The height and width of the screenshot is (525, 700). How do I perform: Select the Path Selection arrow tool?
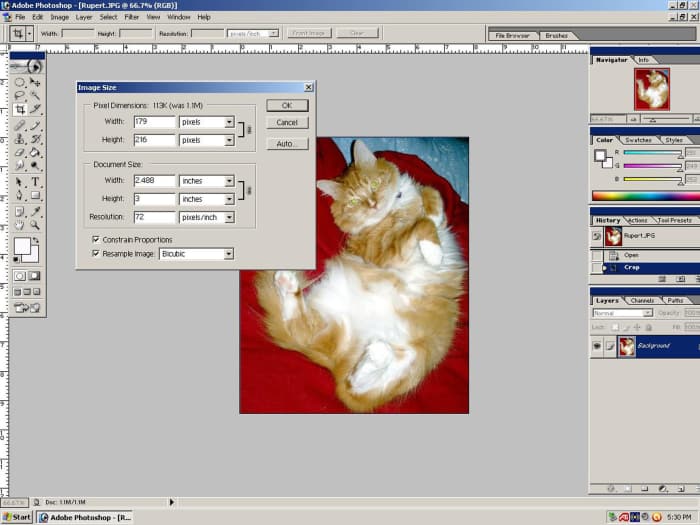coord(20,182)
